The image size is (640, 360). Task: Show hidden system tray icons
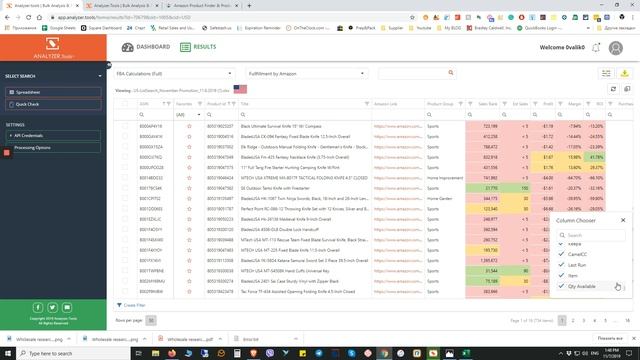560,353
